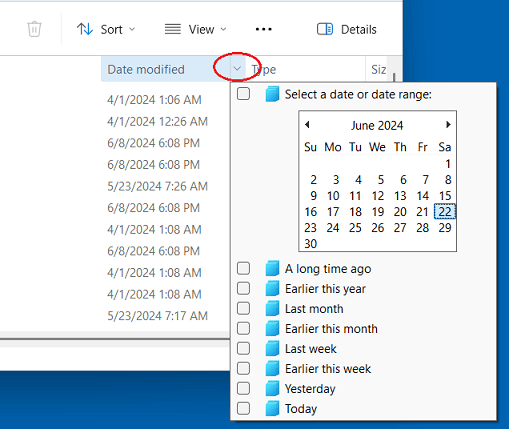Viewport: 509px width, 429px height.
Task: Toggle the Details pane icon
Action: (325, 29)
